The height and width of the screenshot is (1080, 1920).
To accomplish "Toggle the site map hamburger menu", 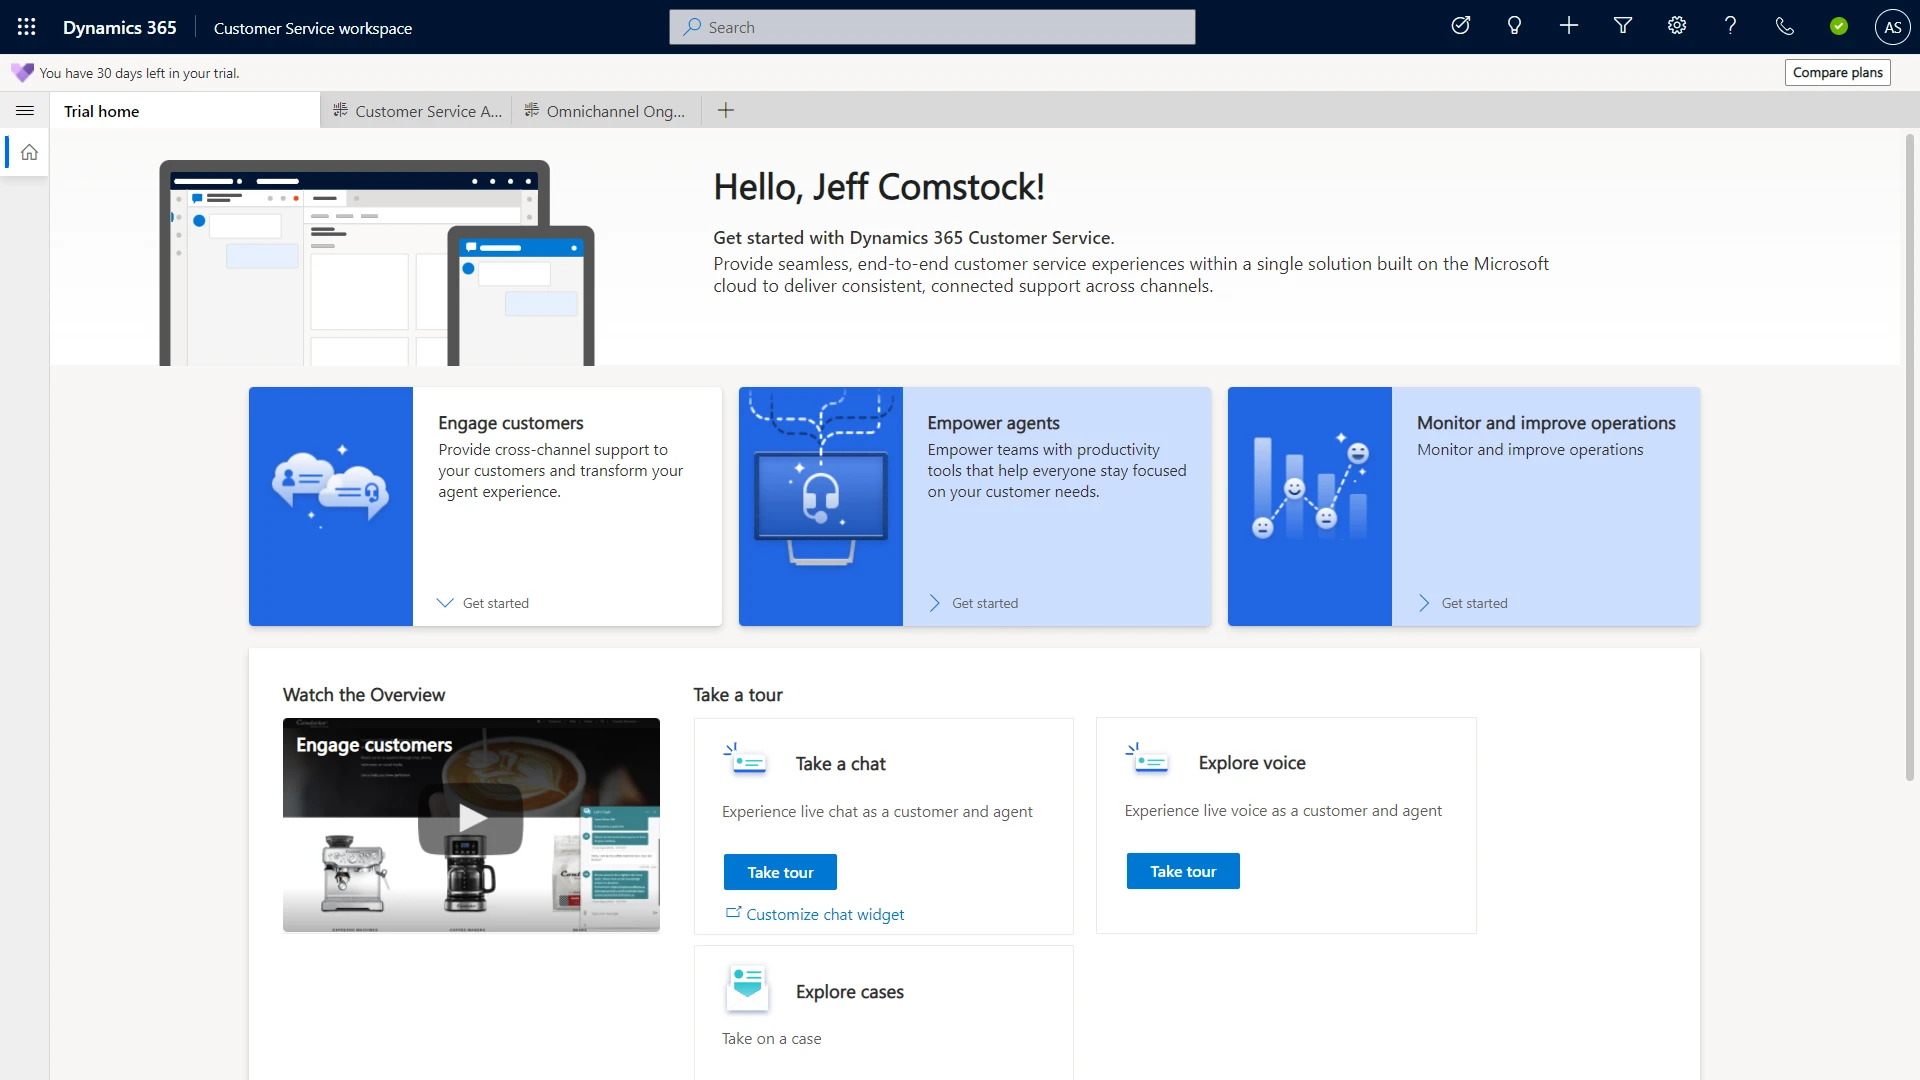I will pyautogui.click(x=25, y=110).
